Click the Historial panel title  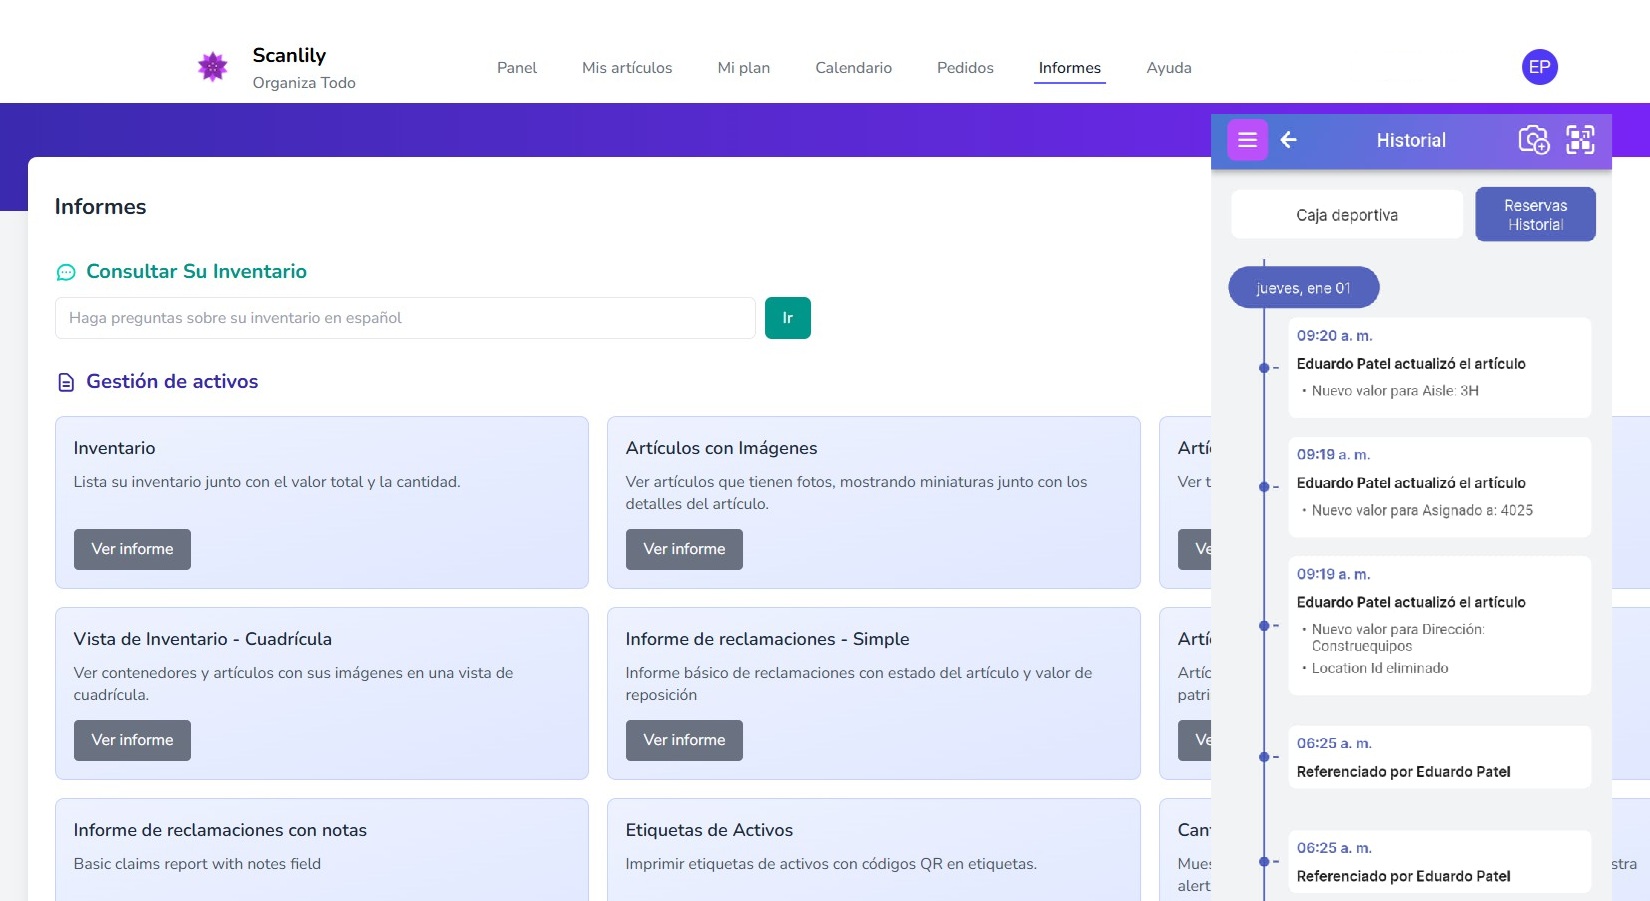point(1411,140)
